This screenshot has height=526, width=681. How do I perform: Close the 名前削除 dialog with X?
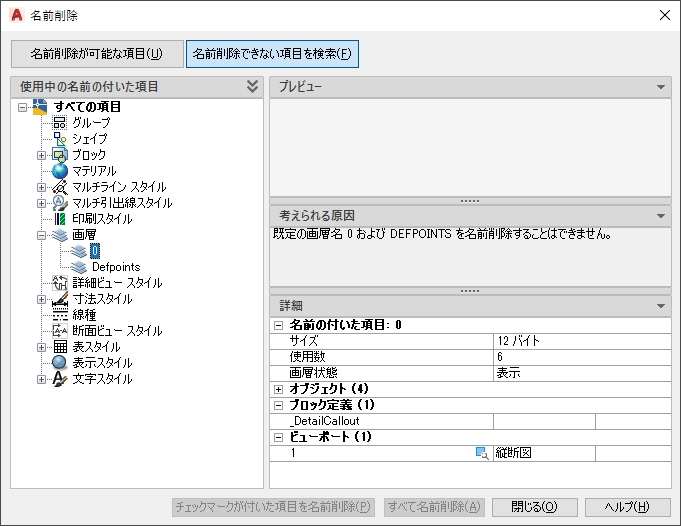(664, 15)
